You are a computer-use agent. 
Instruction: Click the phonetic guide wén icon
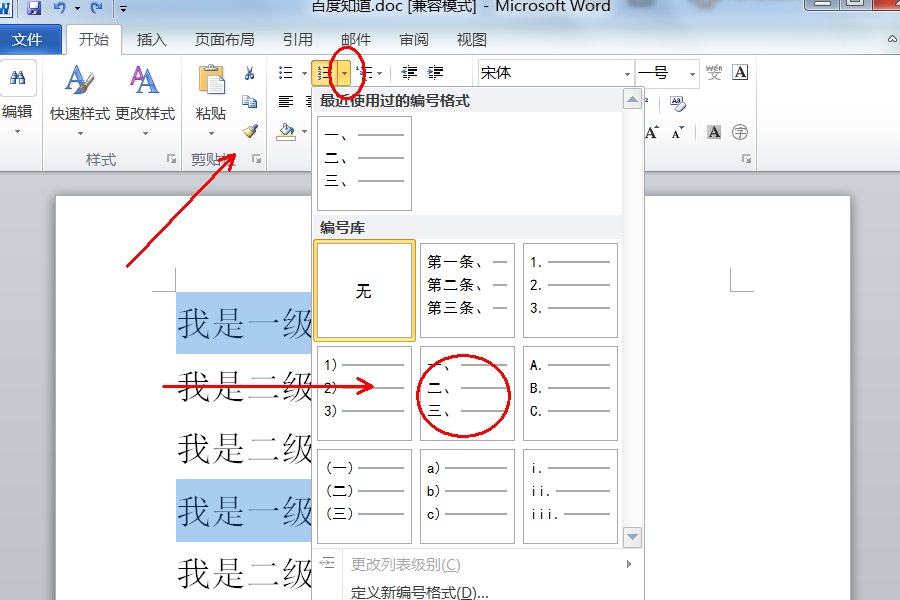pyautogui.click(x=714, y=72)
